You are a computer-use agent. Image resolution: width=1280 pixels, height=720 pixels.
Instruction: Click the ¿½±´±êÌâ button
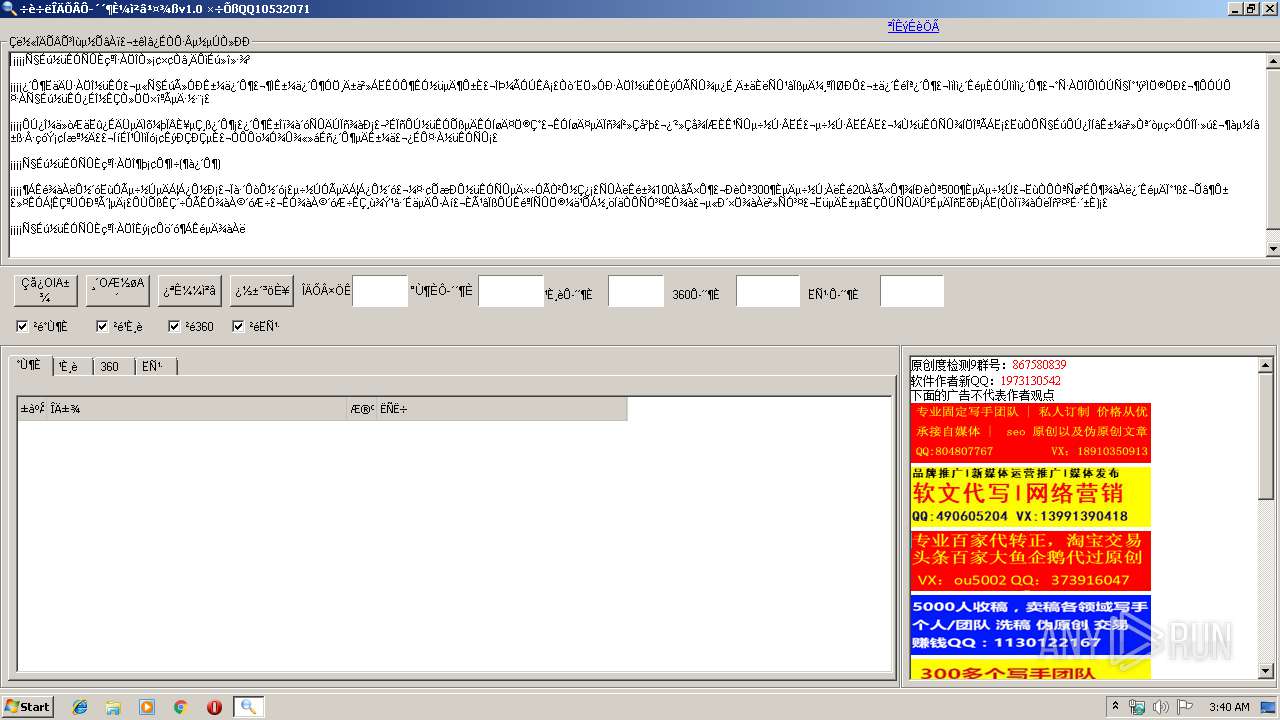(x=262, y=290)
